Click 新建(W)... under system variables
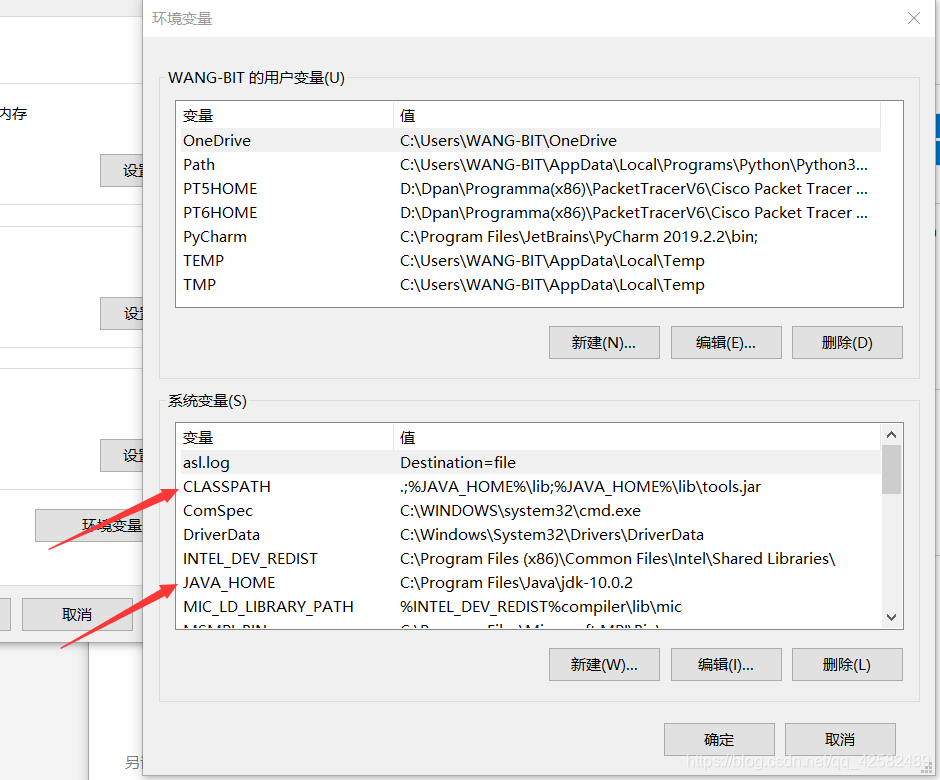The width and height of the screenshot is (940, 780). (x=604, y=664)
